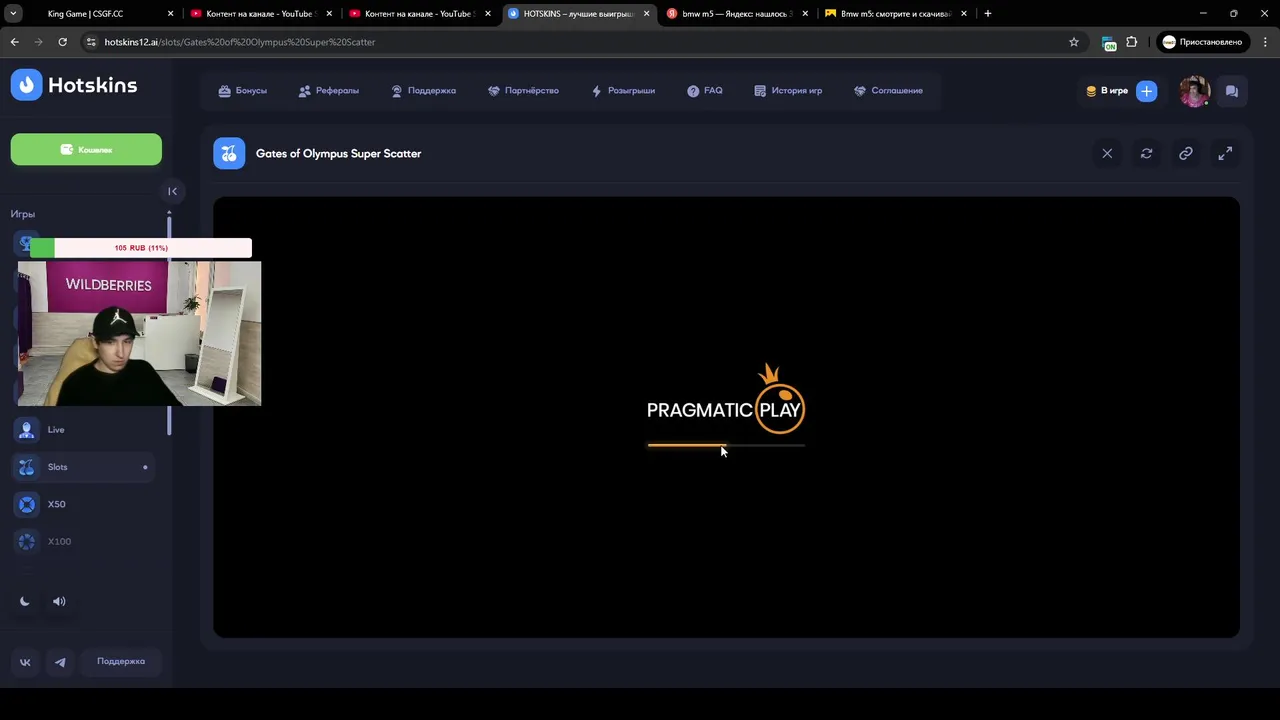
Task: Reload the slot game
Action: [1146, 153]
